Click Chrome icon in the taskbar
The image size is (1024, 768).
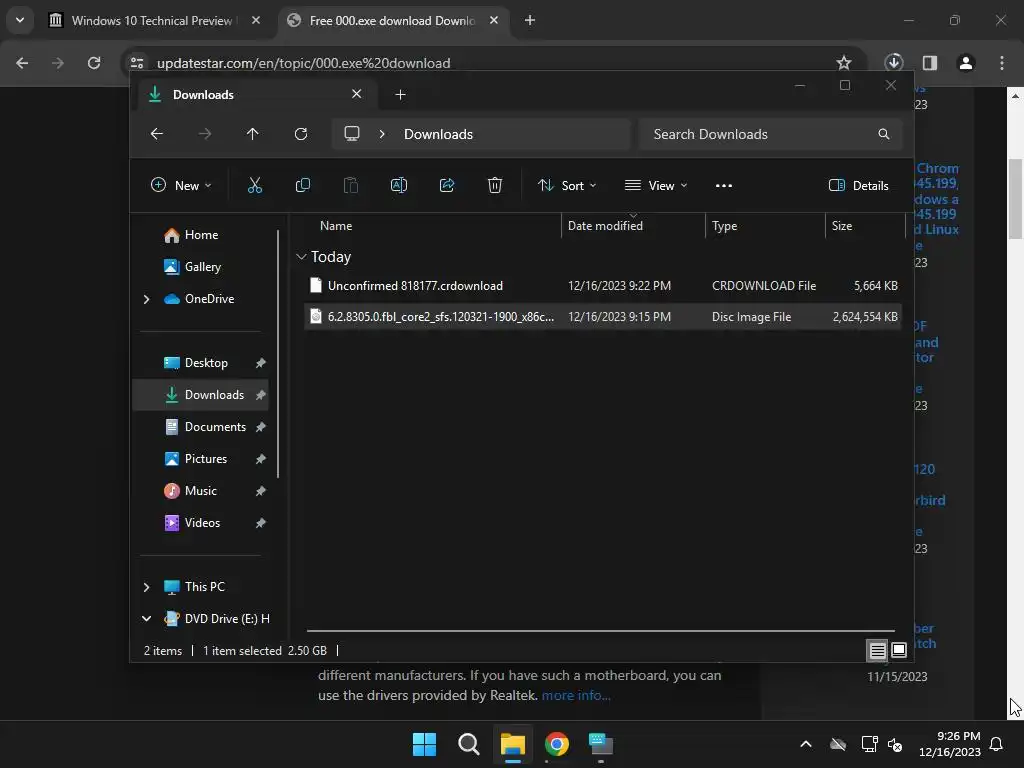click(x=556, y=744)
